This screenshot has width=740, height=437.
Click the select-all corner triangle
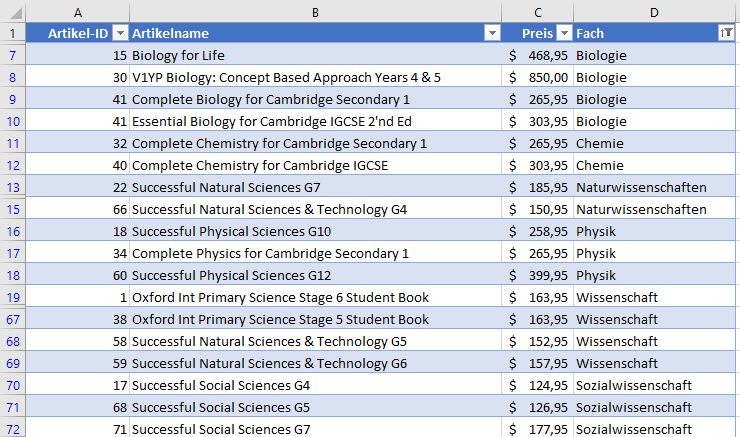pos(16,13)
